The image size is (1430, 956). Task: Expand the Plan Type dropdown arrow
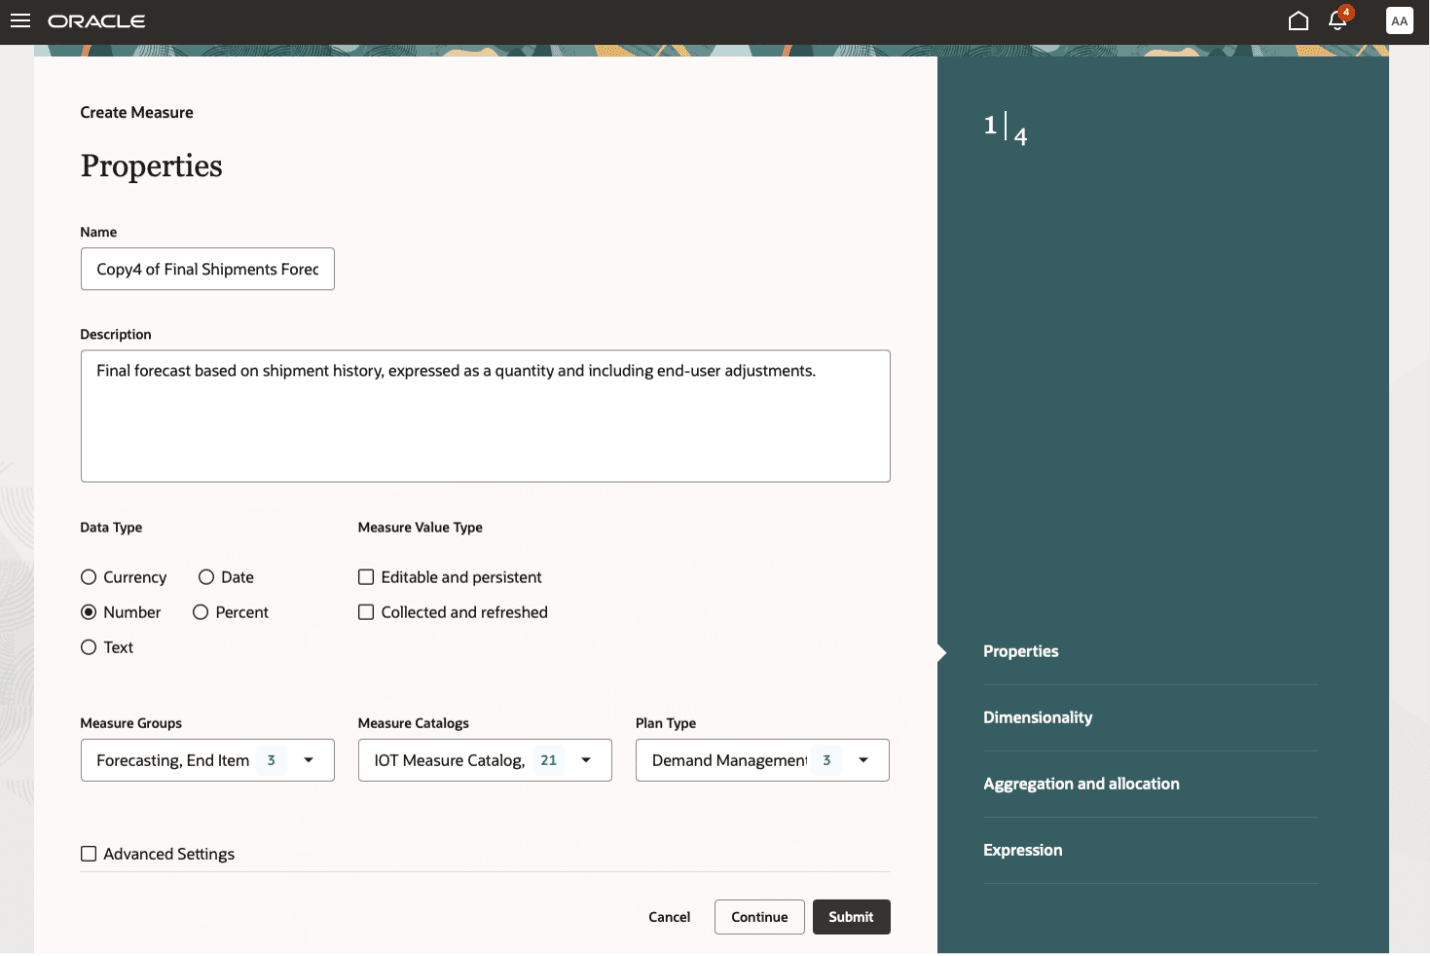[863, 760]
